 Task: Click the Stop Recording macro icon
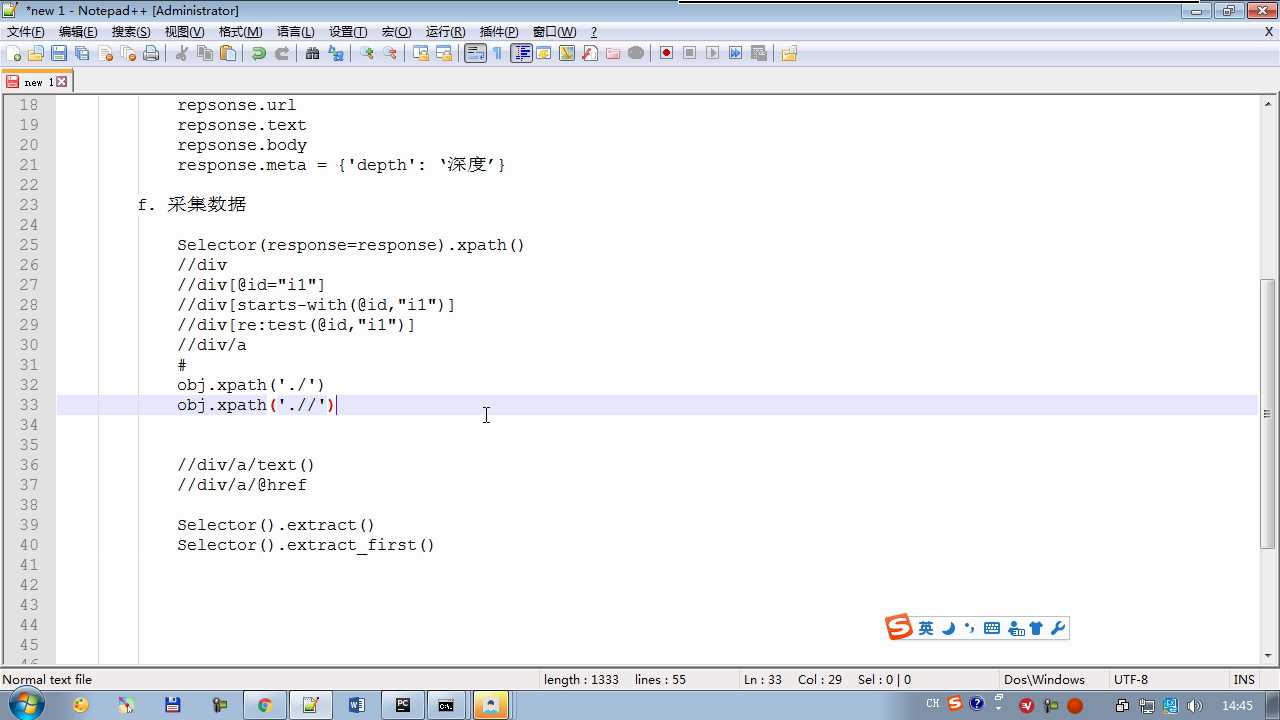click(x=690, y=54)
